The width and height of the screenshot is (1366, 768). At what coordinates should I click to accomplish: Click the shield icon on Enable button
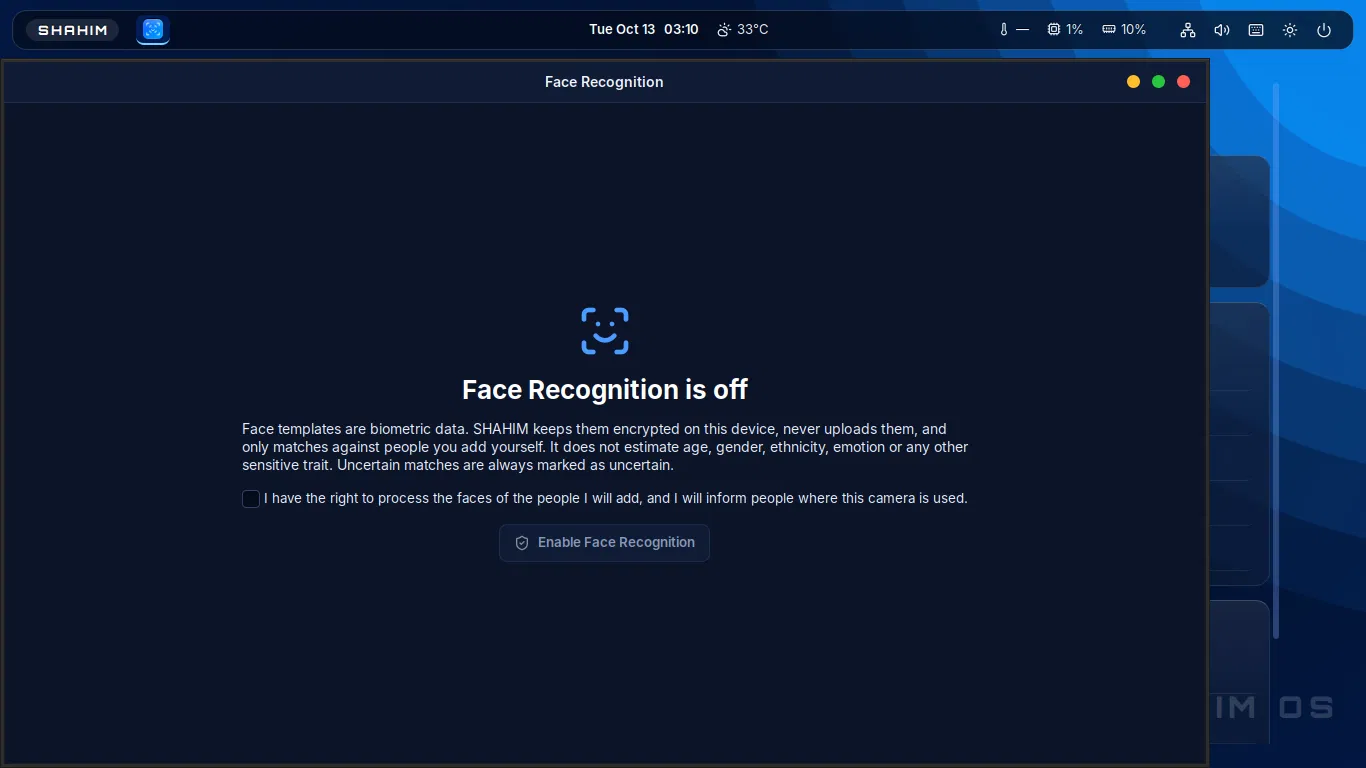[x=522, y=542]
